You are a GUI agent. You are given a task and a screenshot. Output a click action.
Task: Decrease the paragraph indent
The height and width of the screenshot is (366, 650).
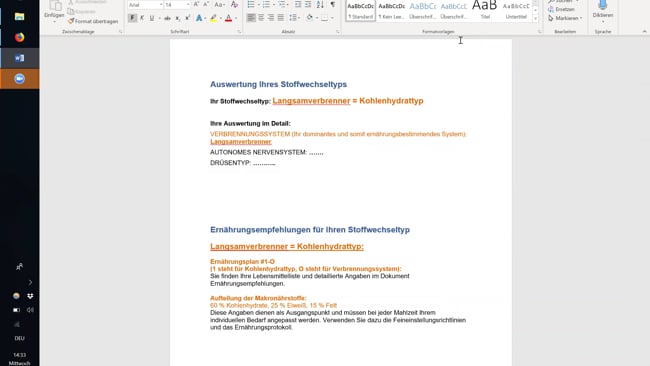click(298, 5)
